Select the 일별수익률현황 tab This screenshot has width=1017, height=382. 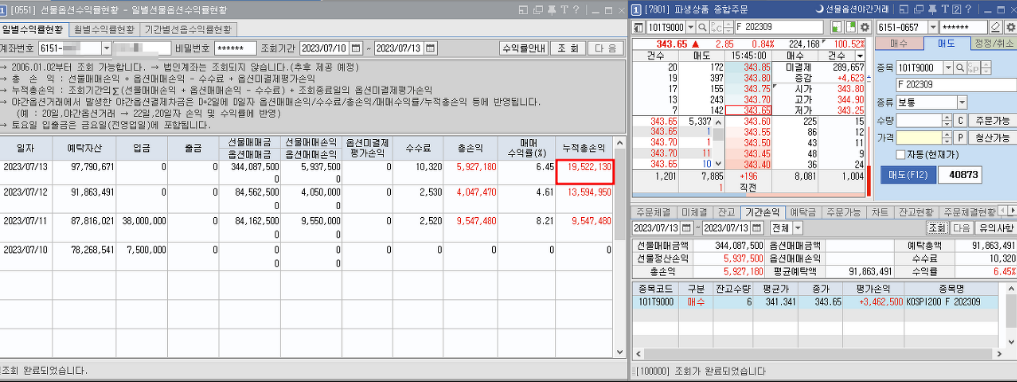(33, 29)
